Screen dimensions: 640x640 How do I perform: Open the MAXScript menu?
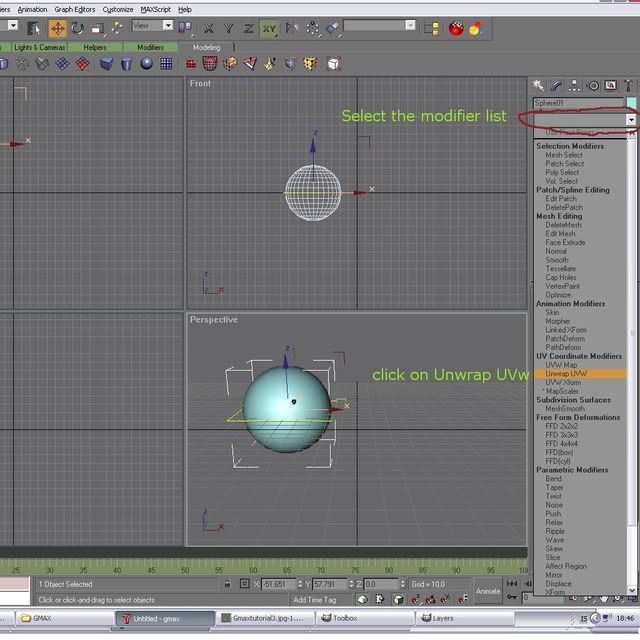(155, 9)
